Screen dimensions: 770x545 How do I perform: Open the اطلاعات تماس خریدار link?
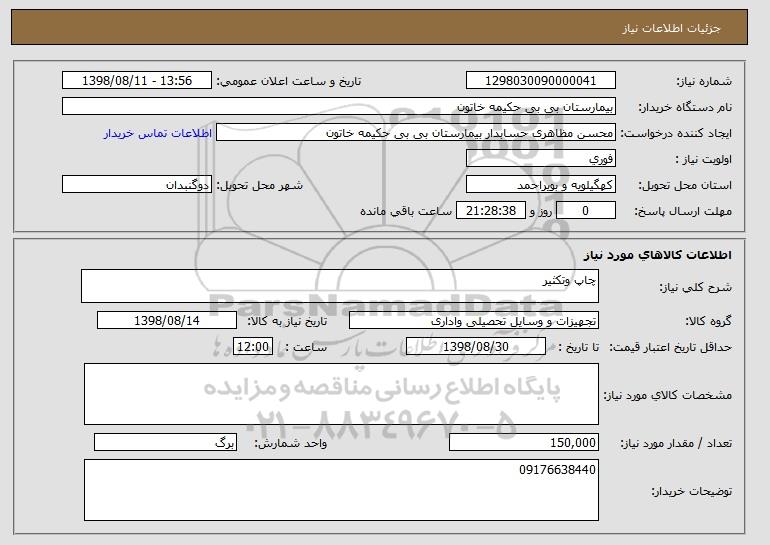pyautogui.click(x=158, y=133)
